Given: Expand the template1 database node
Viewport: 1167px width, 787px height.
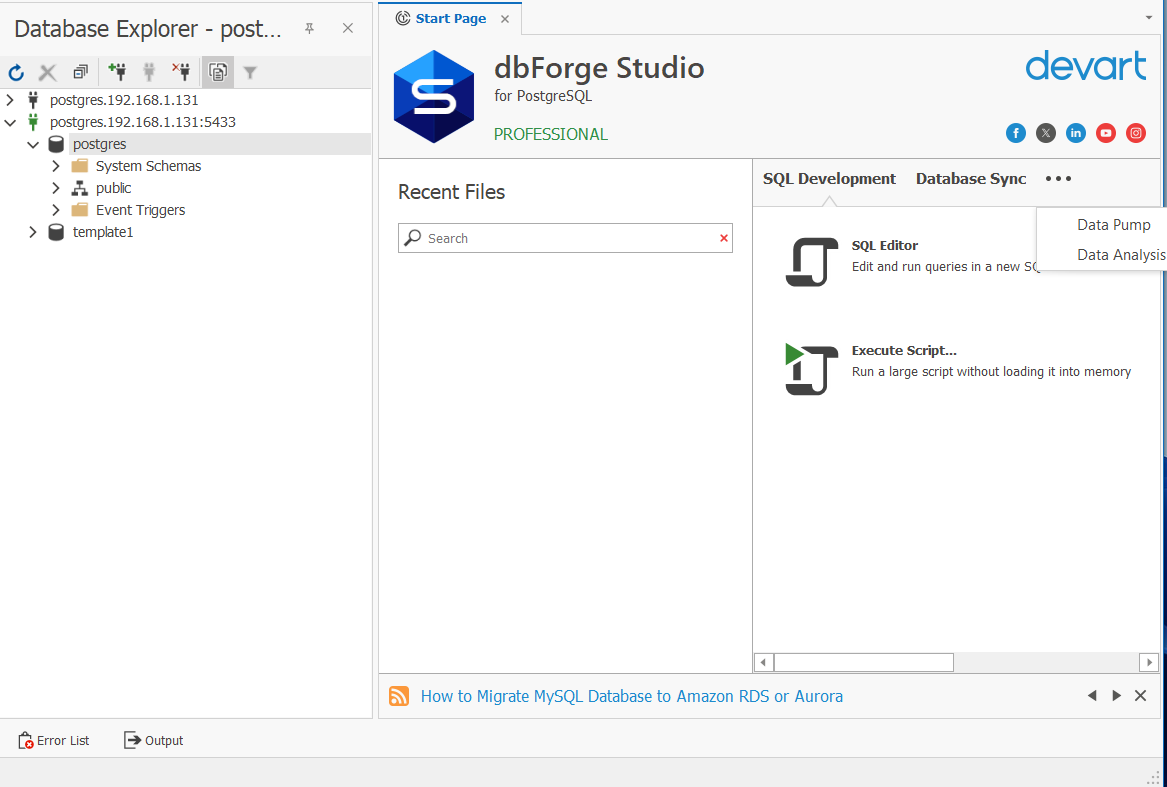Looking at the screenshot, I should point(33,232).
